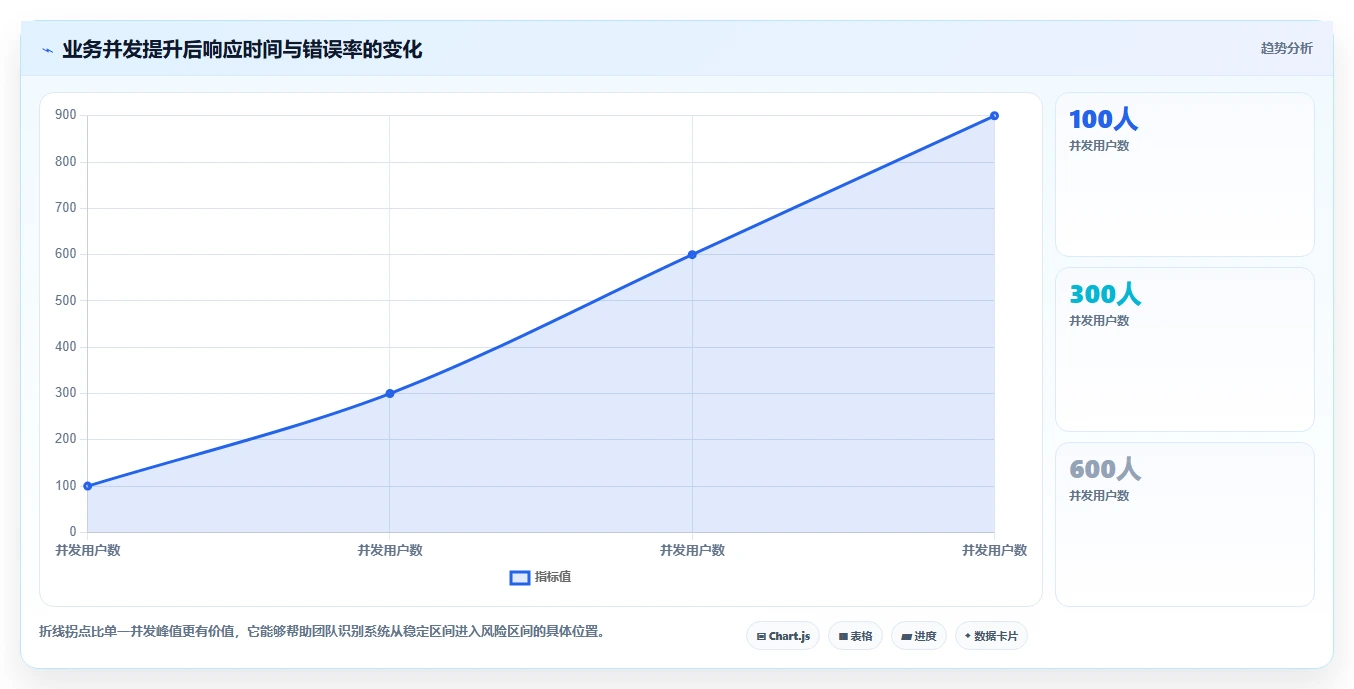
Task: Toggle the 指标值 legend entry
Action: 540,577
